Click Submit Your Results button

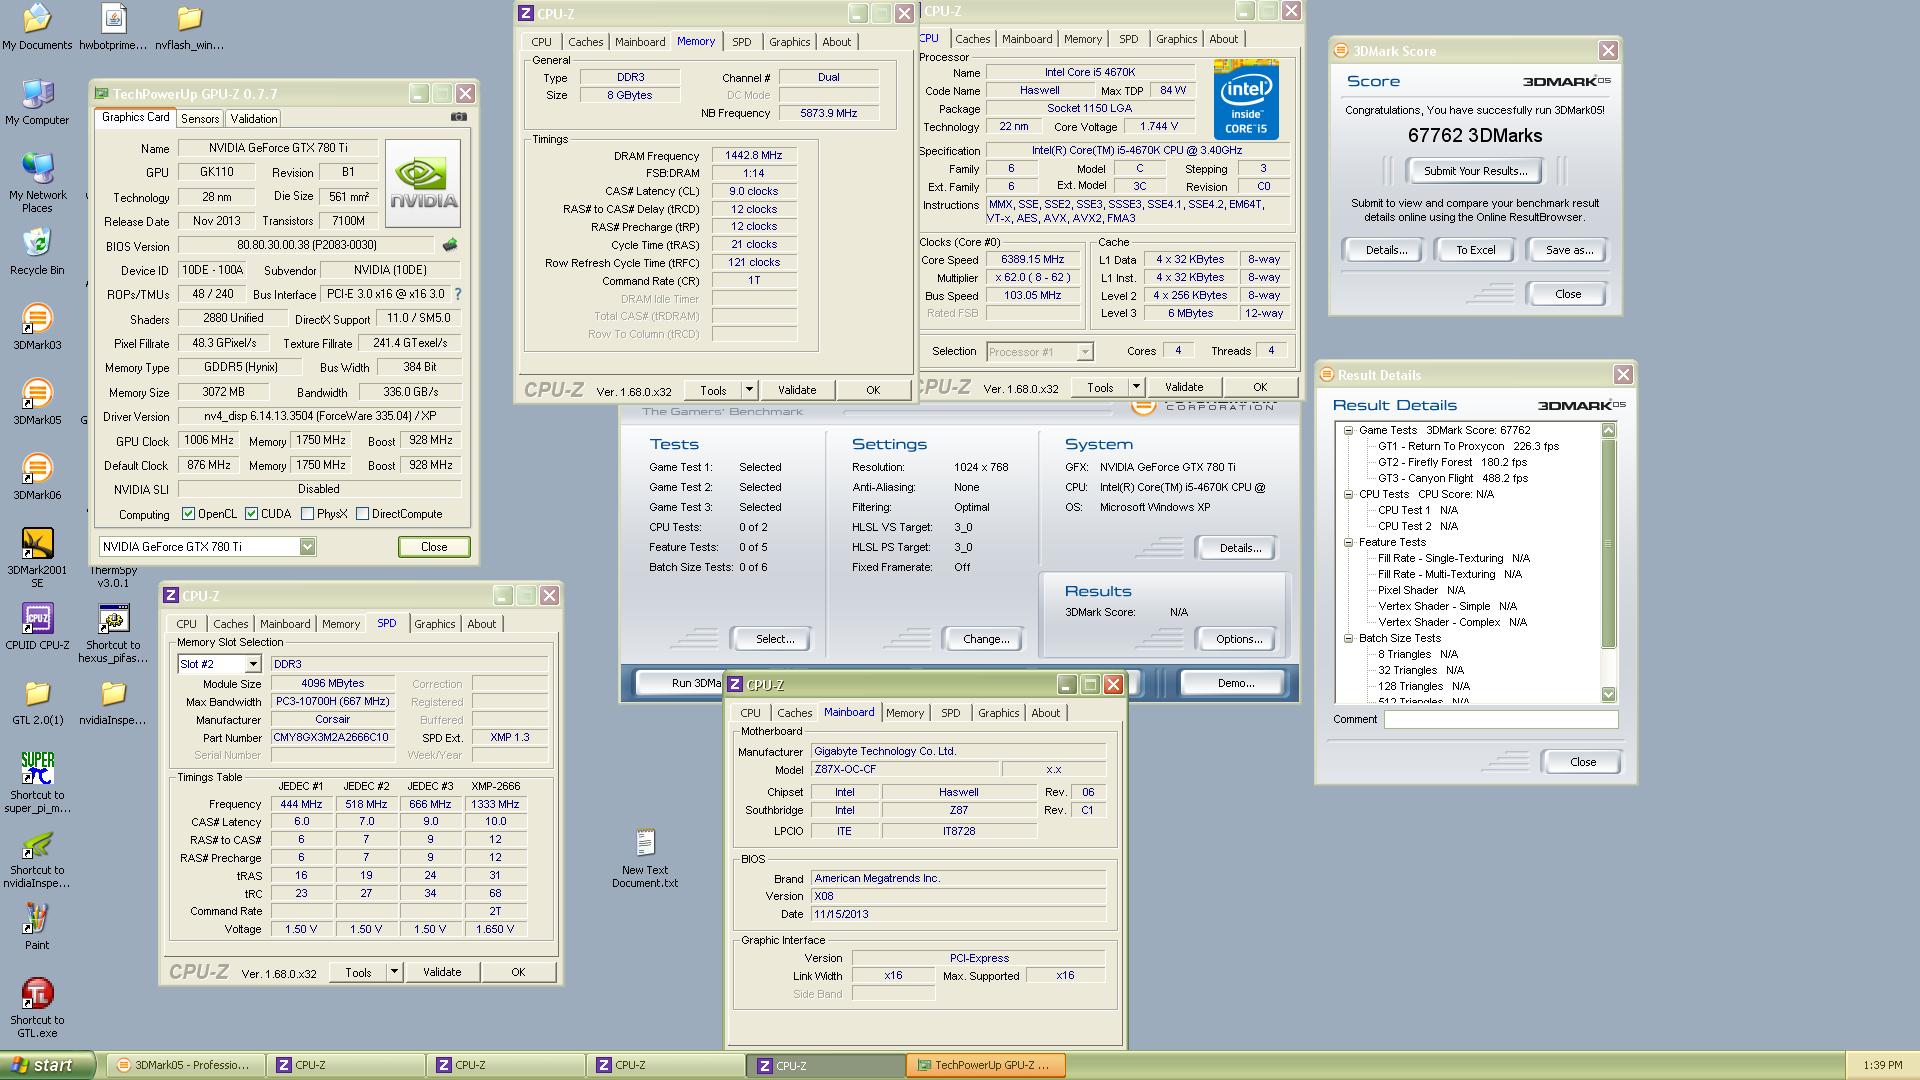[1475, 171]
